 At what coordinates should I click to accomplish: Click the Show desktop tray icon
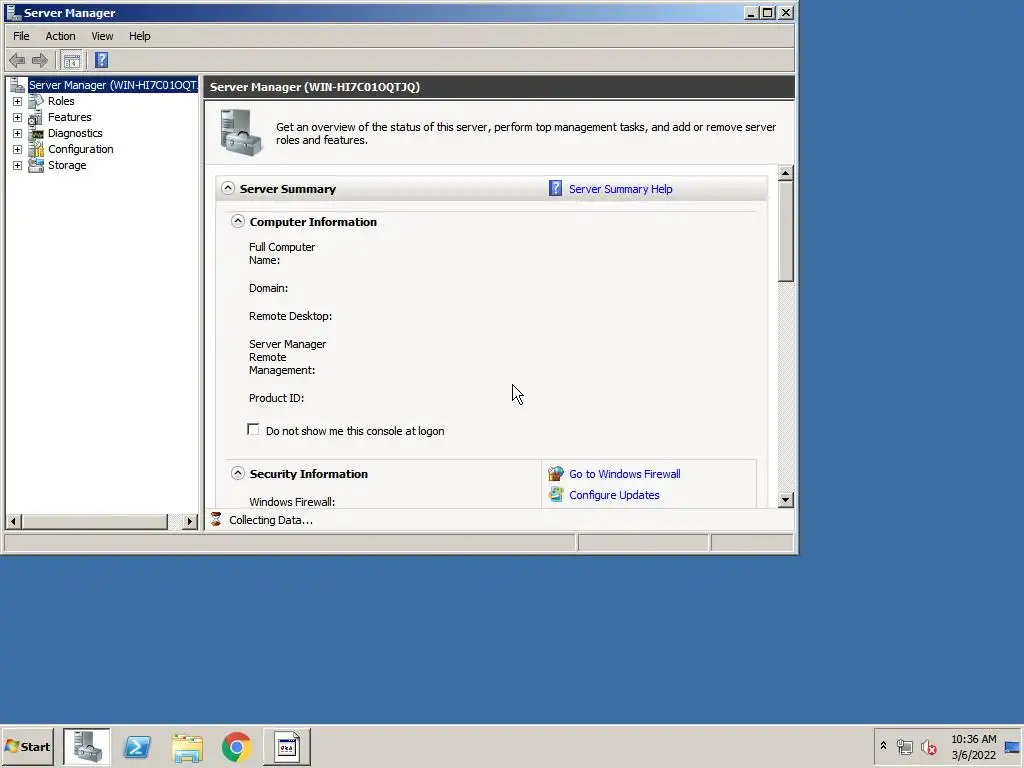[x=1012, y=746]
